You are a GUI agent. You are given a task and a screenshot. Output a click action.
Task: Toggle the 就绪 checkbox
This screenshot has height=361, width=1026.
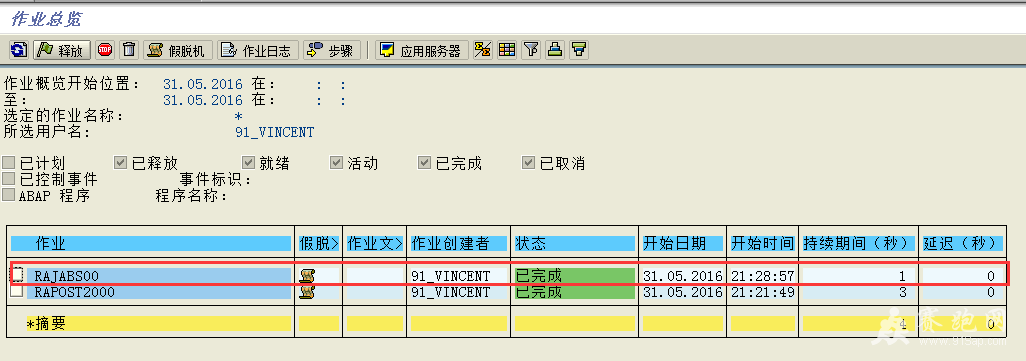248,162
